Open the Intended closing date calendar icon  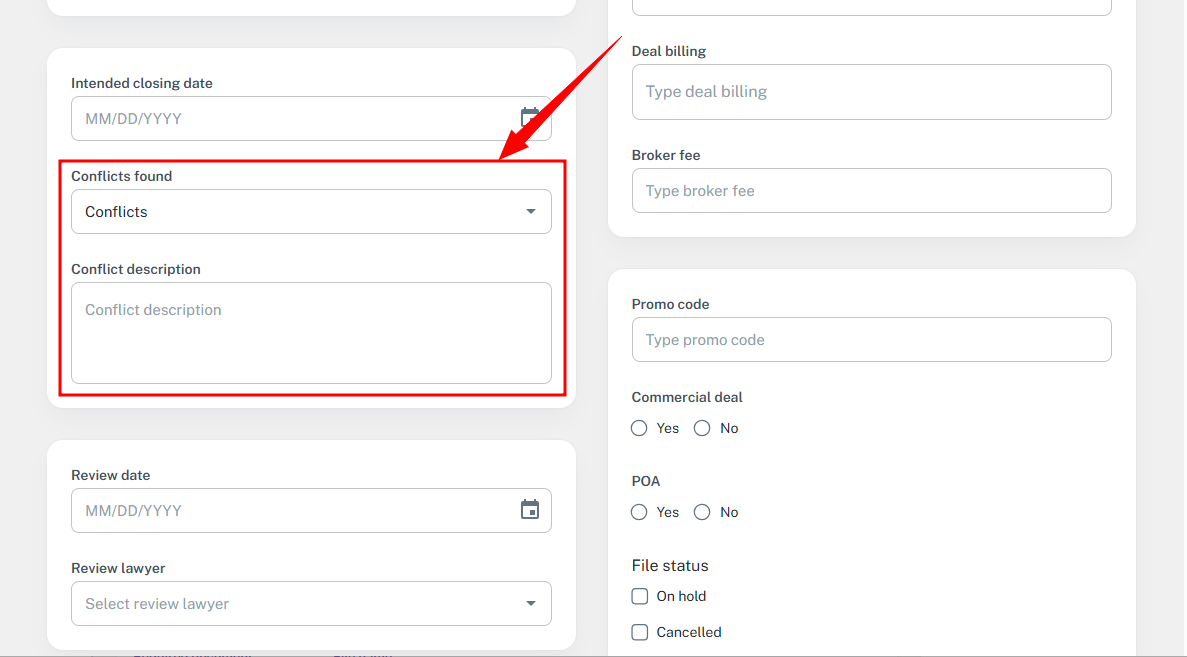(530, 117)
